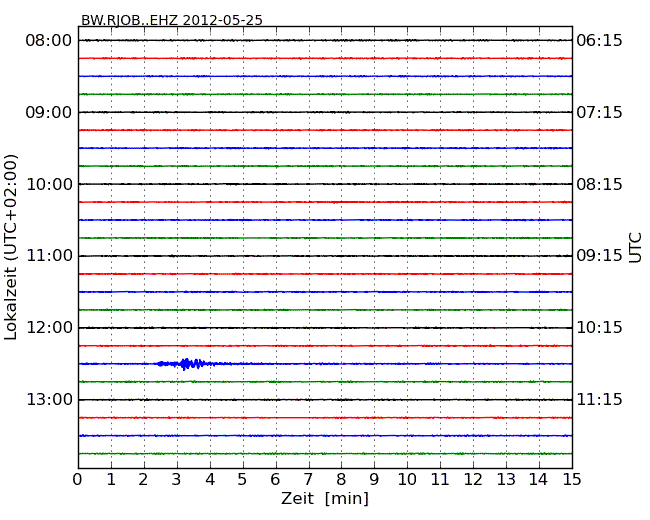Image resolution: width=650 pixels, height=520 pixels.
Task: Click the x-axis tick label 3
Action: coord(177,479)
